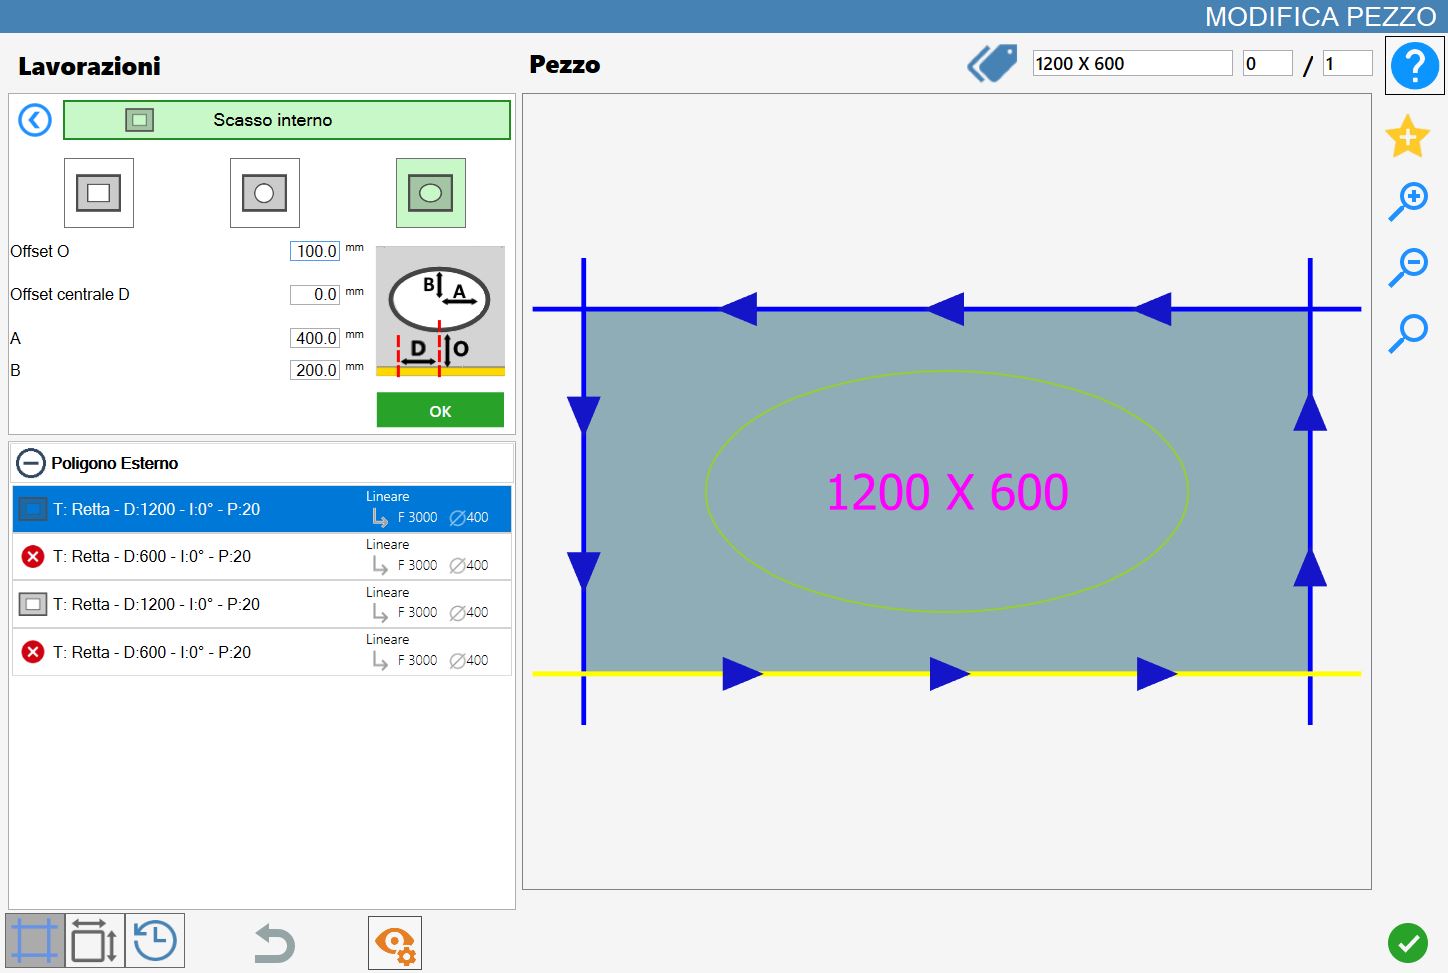Add to favorites with the star icon
The width and height of the screenshot is (1448, 973).
pos(1407,136)
